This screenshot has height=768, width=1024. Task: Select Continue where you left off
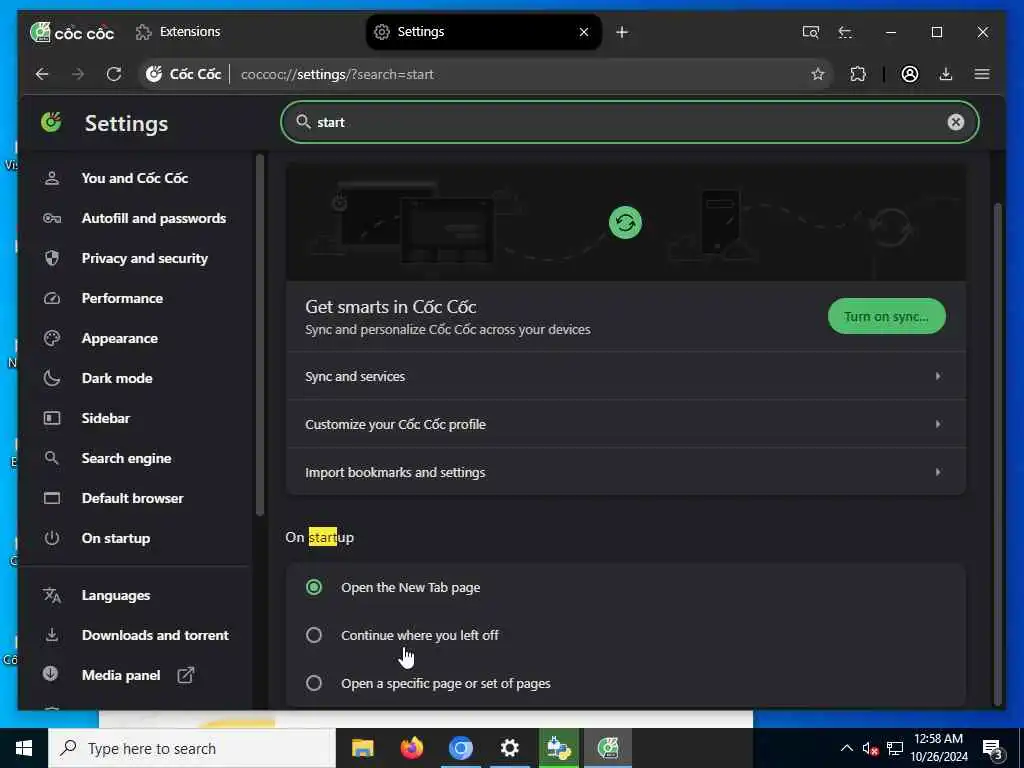(x=314, y=635)
